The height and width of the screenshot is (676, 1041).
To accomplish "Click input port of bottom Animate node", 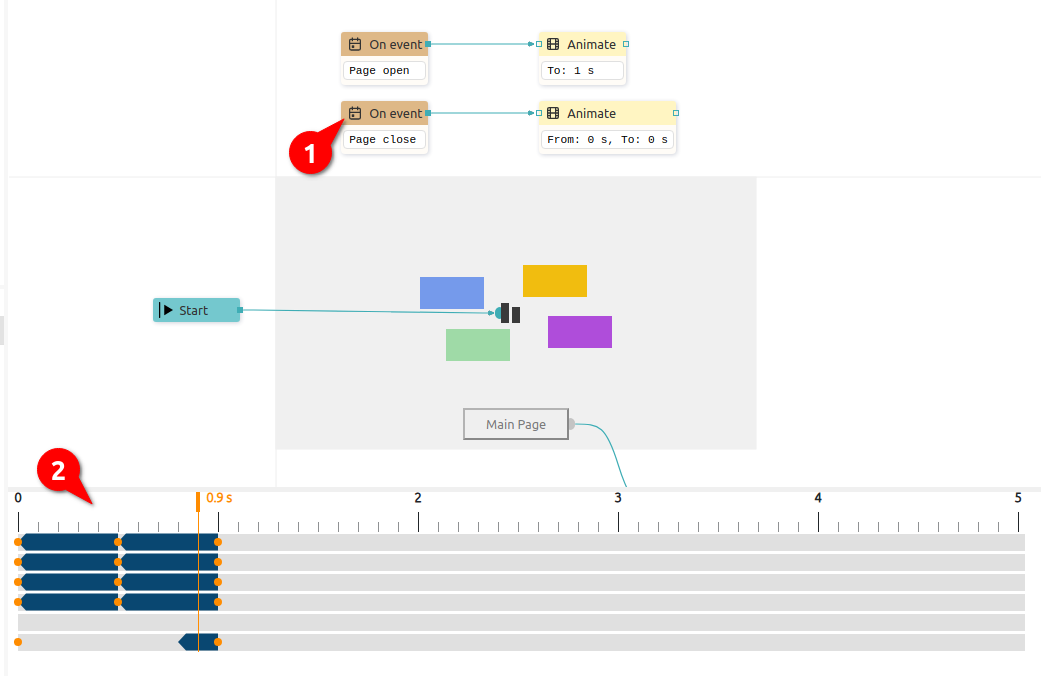I will click(539, 113).
